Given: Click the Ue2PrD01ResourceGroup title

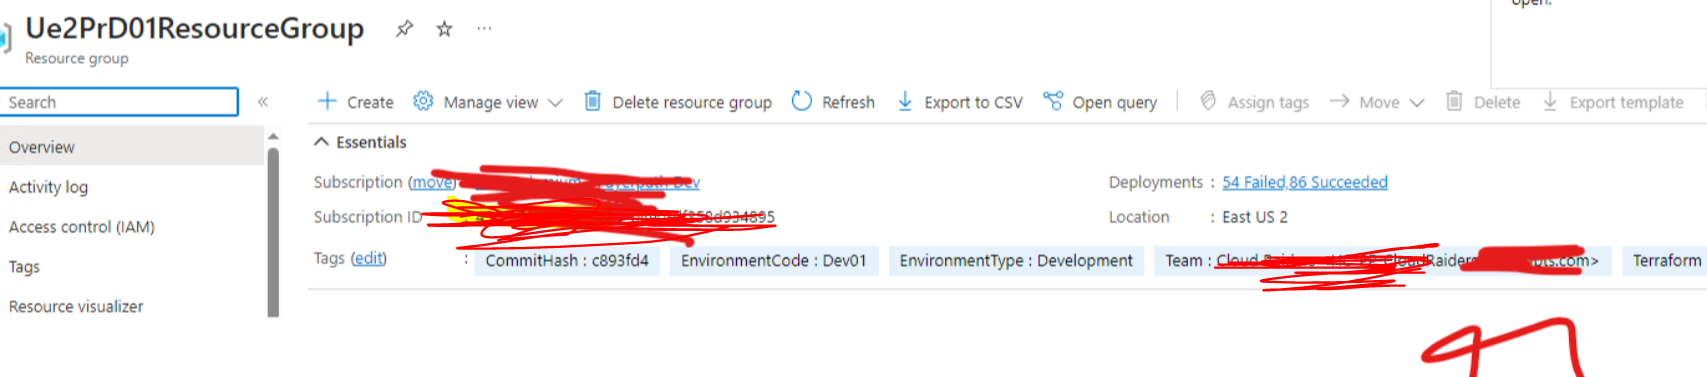Looking at the screenshot, I should 194,28.
